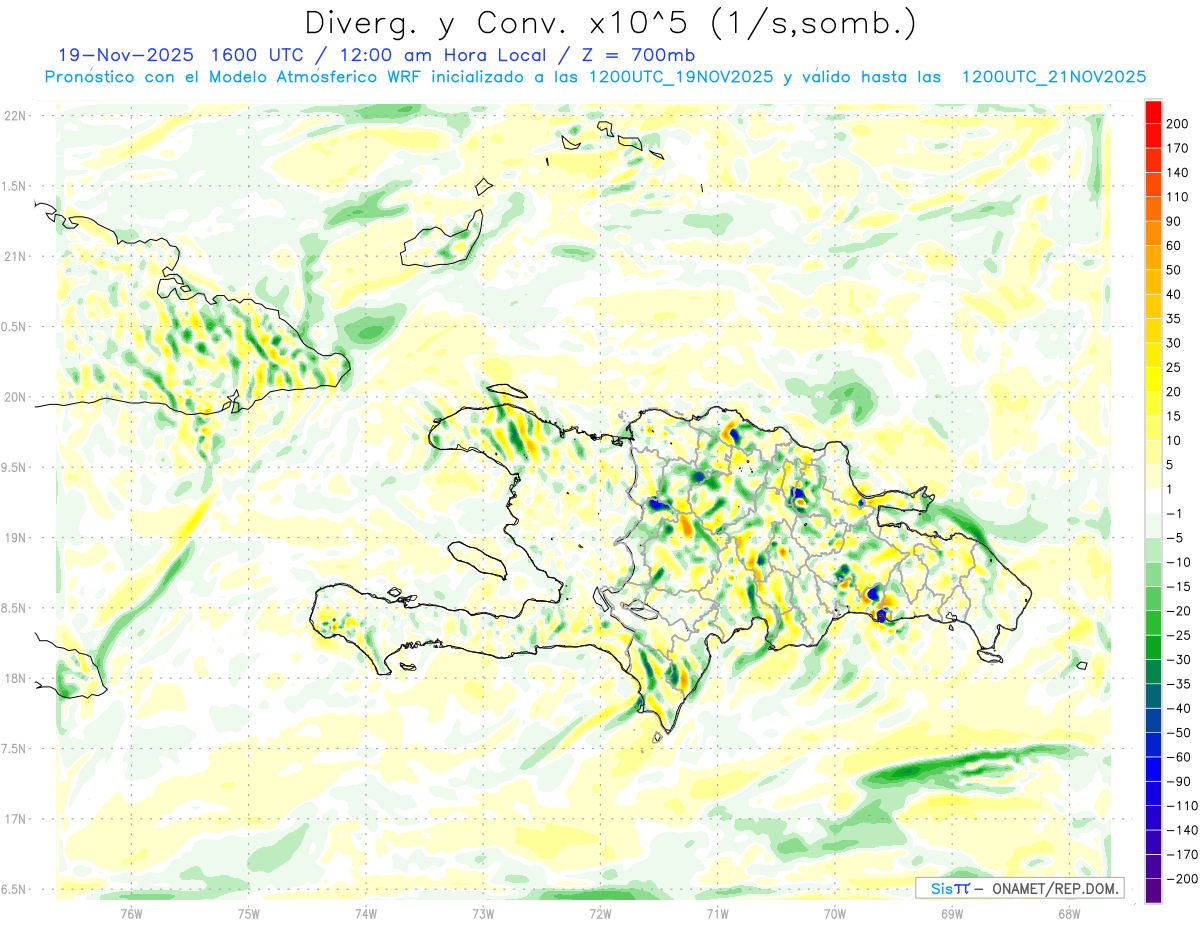Click the '-140' color bar label
The width and height of the screenshot is (1200, 927).
(1181, 830)
